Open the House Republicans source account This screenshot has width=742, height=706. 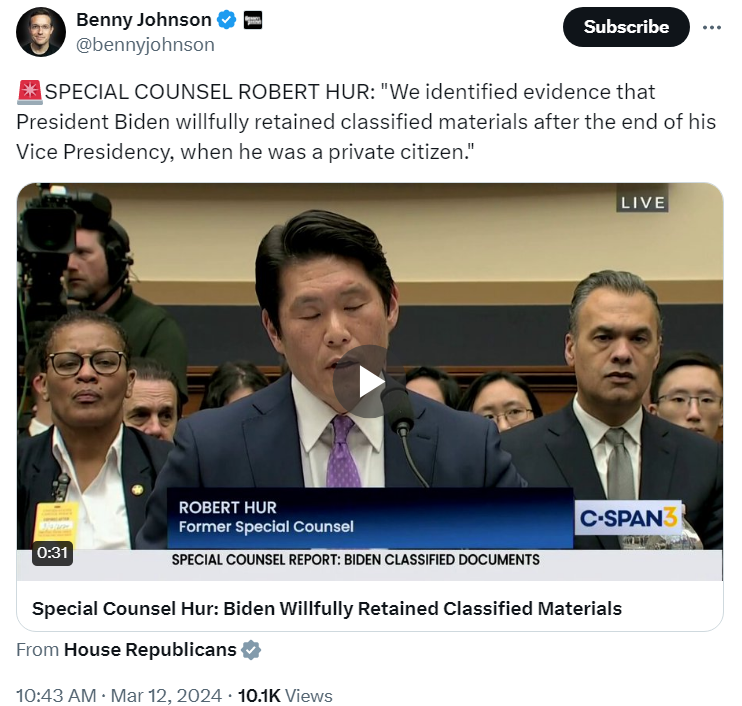coord(150,650)
